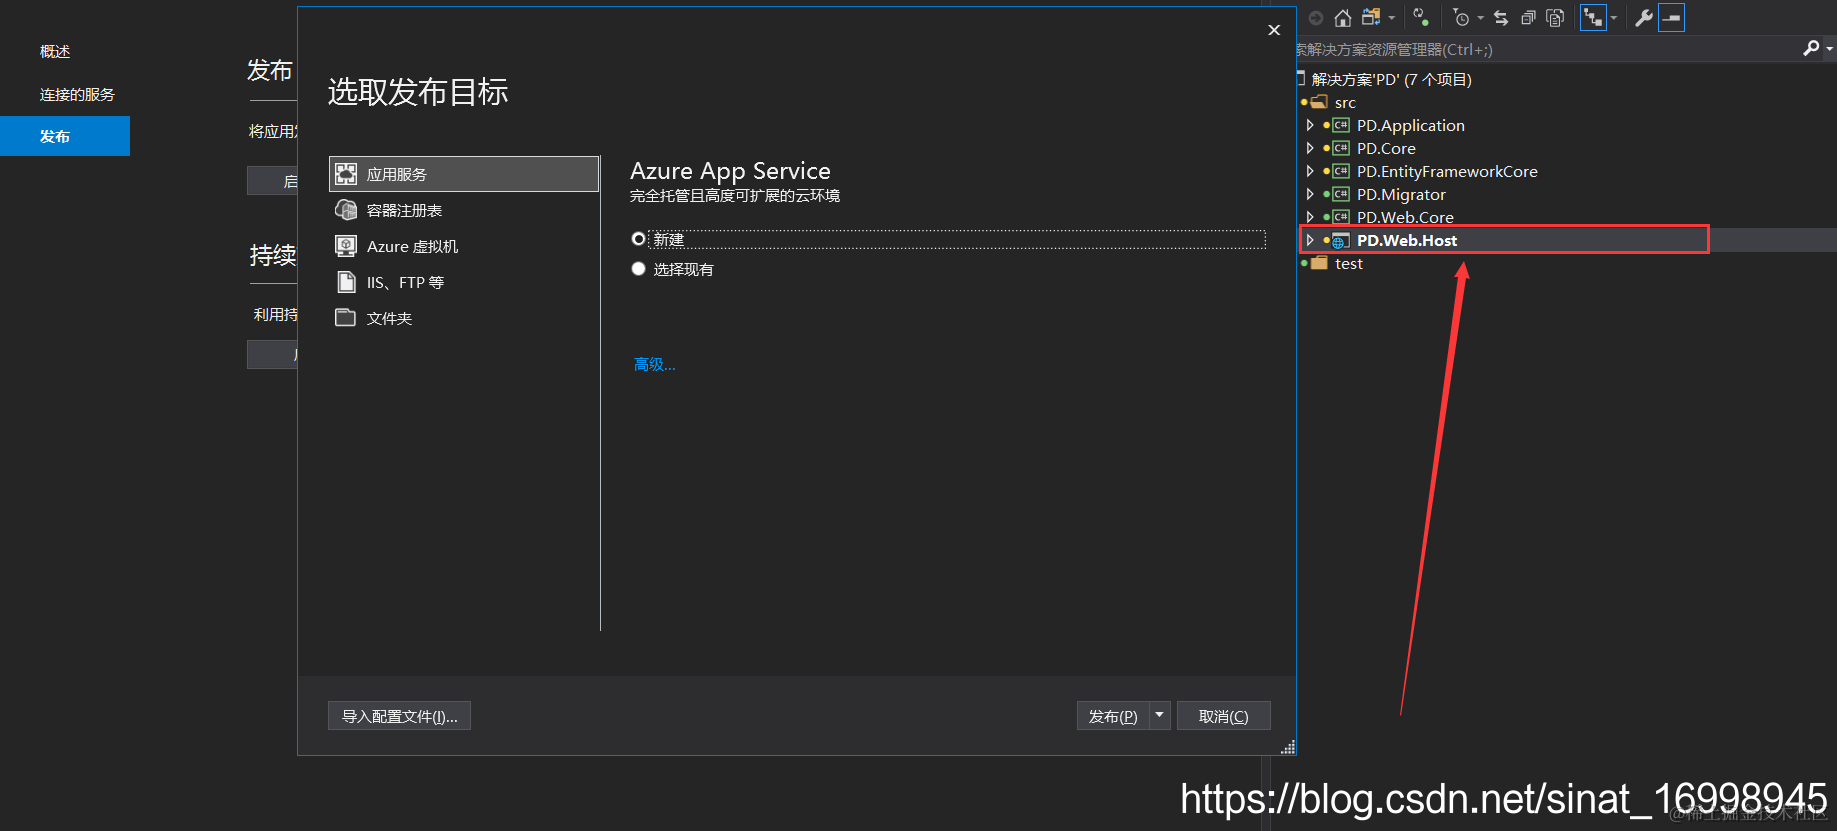Select the Container Registry publish target
1837x831 pixels.
pos(464,210)
